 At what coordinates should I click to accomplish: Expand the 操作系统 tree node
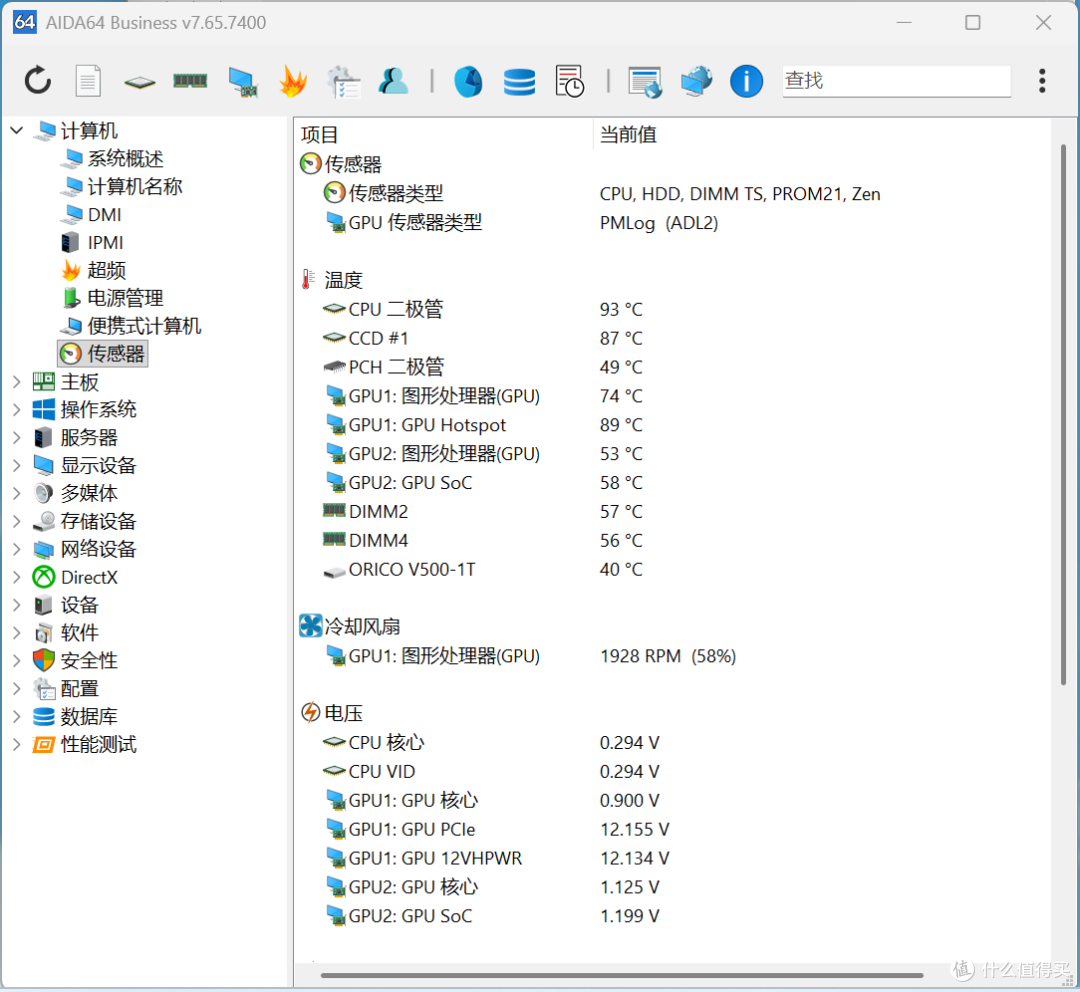[17, 409]
